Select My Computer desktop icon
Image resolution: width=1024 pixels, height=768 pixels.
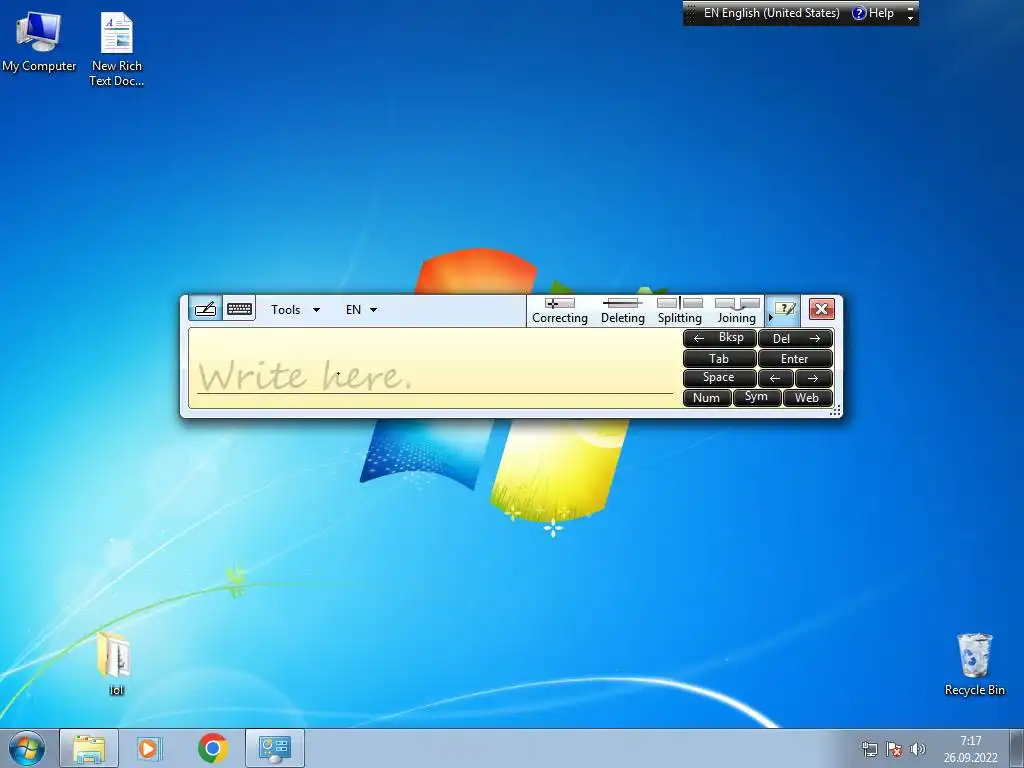click(39, 42)
